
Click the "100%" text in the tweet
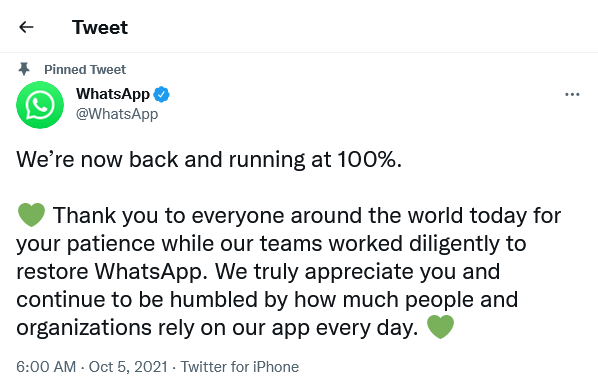coord(367,159)
